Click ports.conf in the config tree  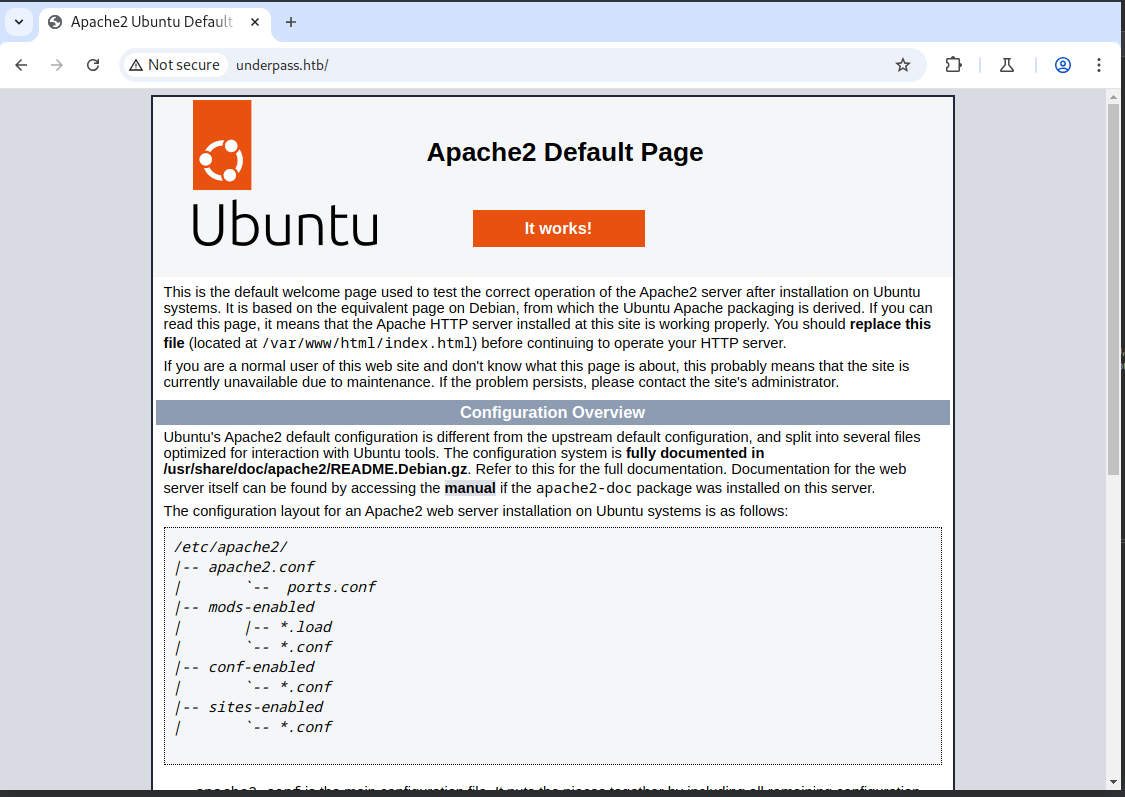coord(331,587)
